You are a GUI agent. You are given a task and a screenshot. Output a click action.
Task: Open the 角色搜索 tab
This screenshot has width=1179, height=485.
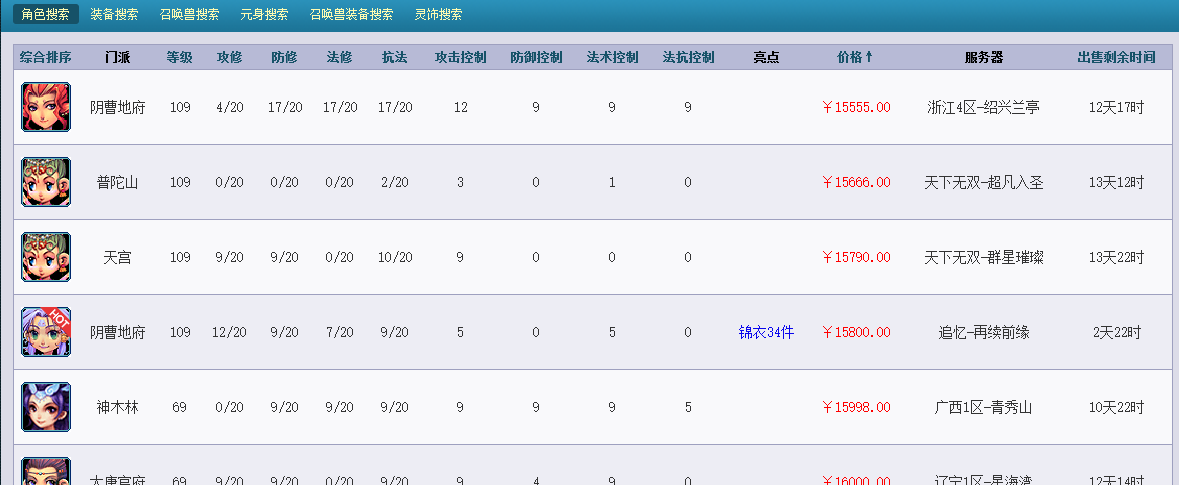click(x=46, y=14)
